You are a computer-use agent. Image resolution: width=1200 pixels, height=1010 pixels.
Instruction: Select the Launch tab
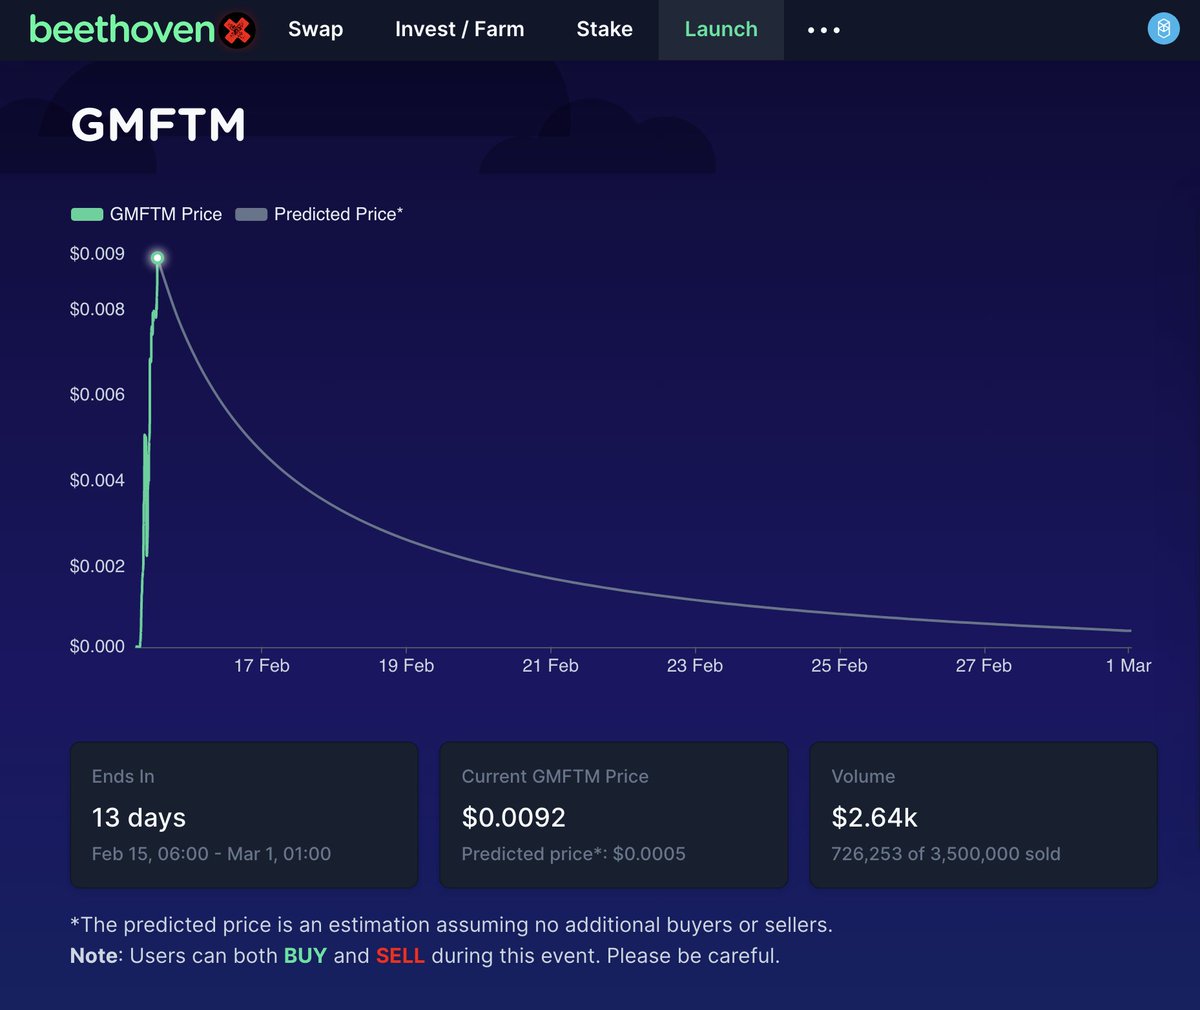click(x=721, y=29)
